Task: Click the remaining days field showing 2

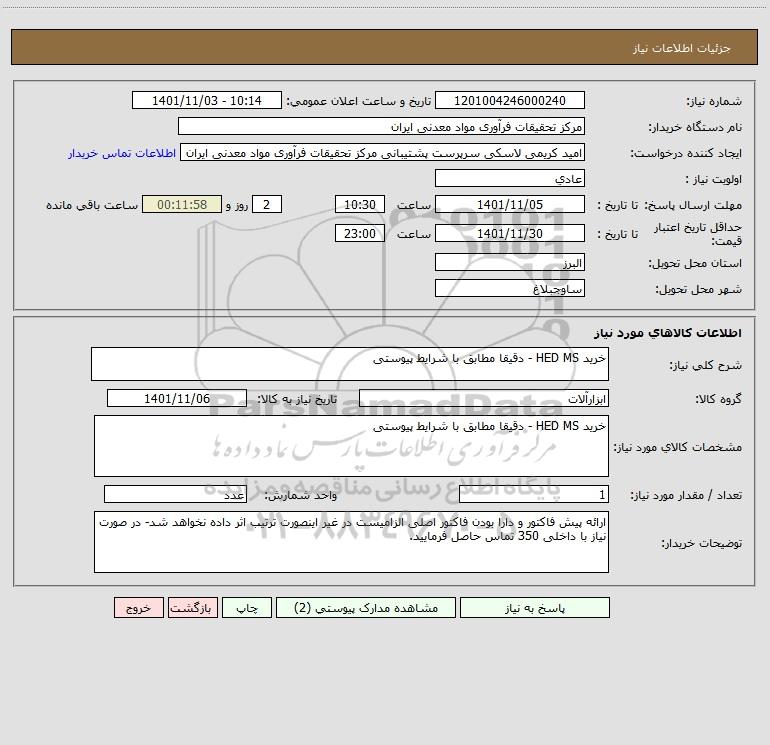Action: [267, 205]
